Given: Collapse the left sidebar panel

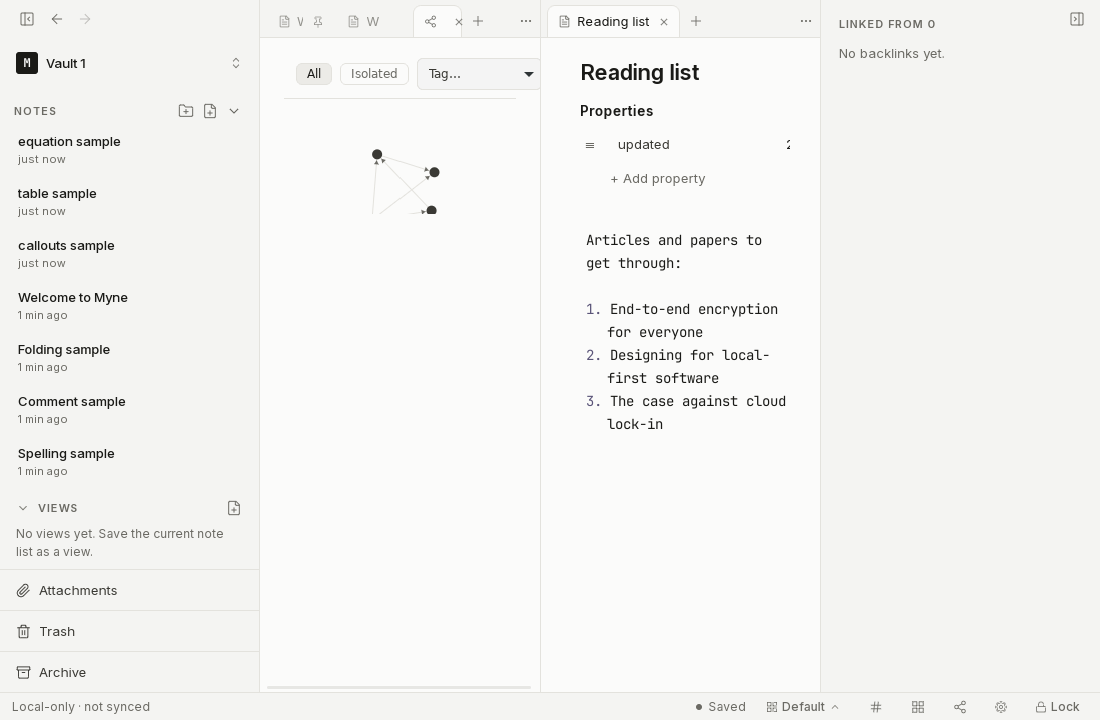Looking at the screenshot, I should click(x=27, y=19).
